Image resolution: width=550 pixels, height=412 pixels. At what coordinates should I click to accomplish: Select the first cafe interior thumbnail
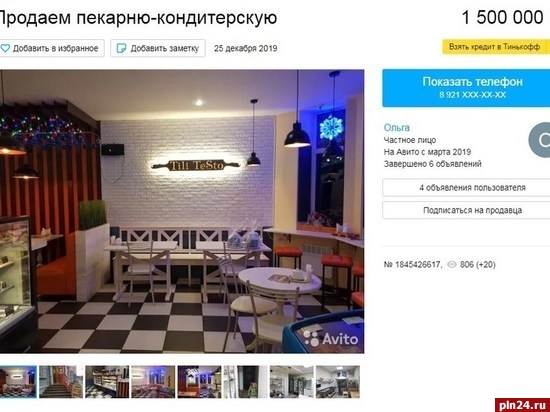click(18, 382)
